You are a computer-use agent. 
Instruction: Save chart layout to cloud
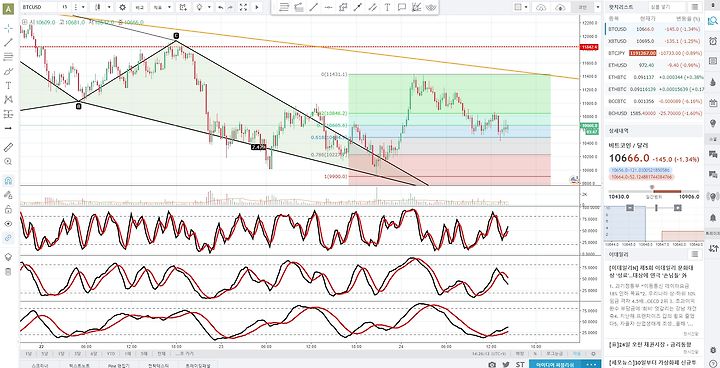pyautogui.click(x=541, y=7)
